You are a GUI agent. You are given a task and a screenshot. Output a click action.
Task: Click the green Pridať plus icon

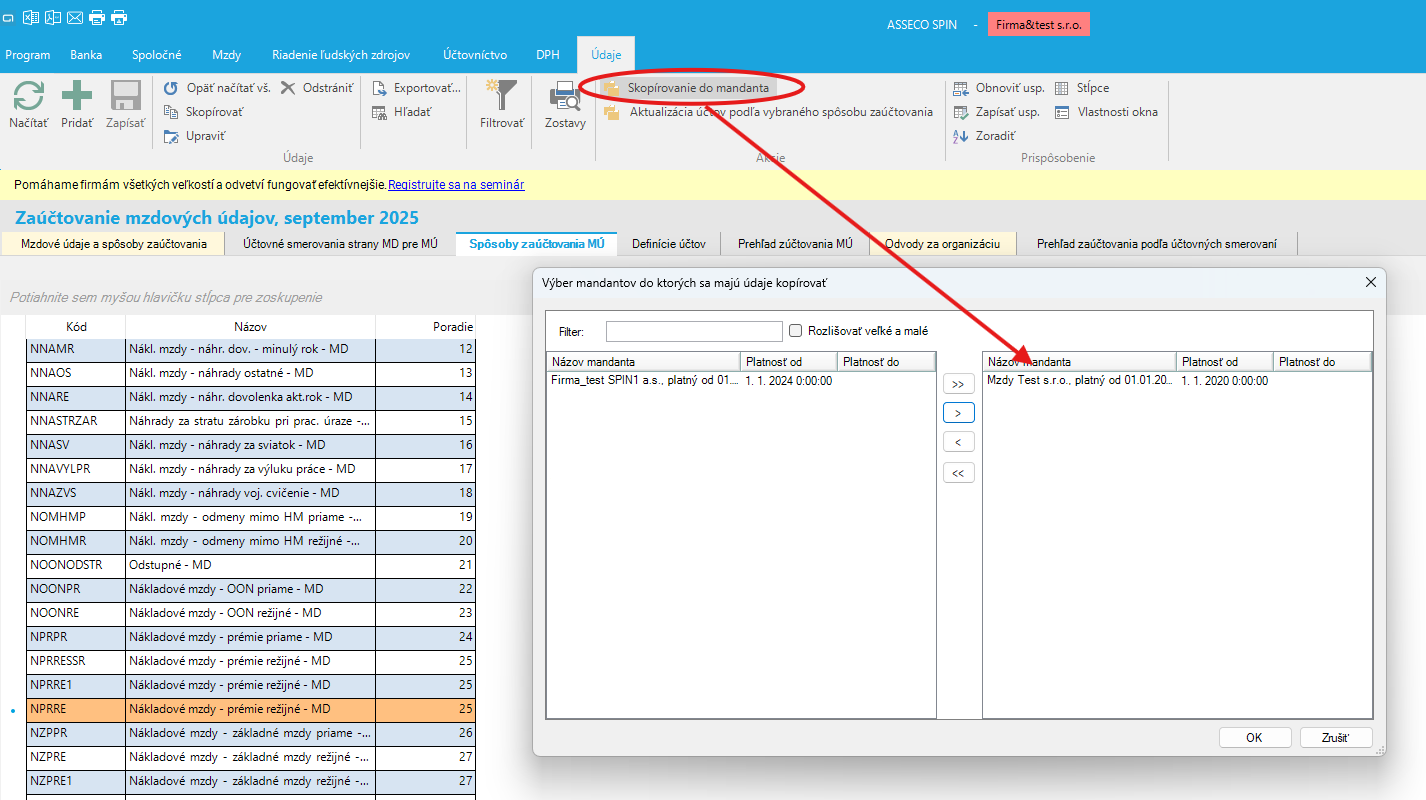(77, 97)
